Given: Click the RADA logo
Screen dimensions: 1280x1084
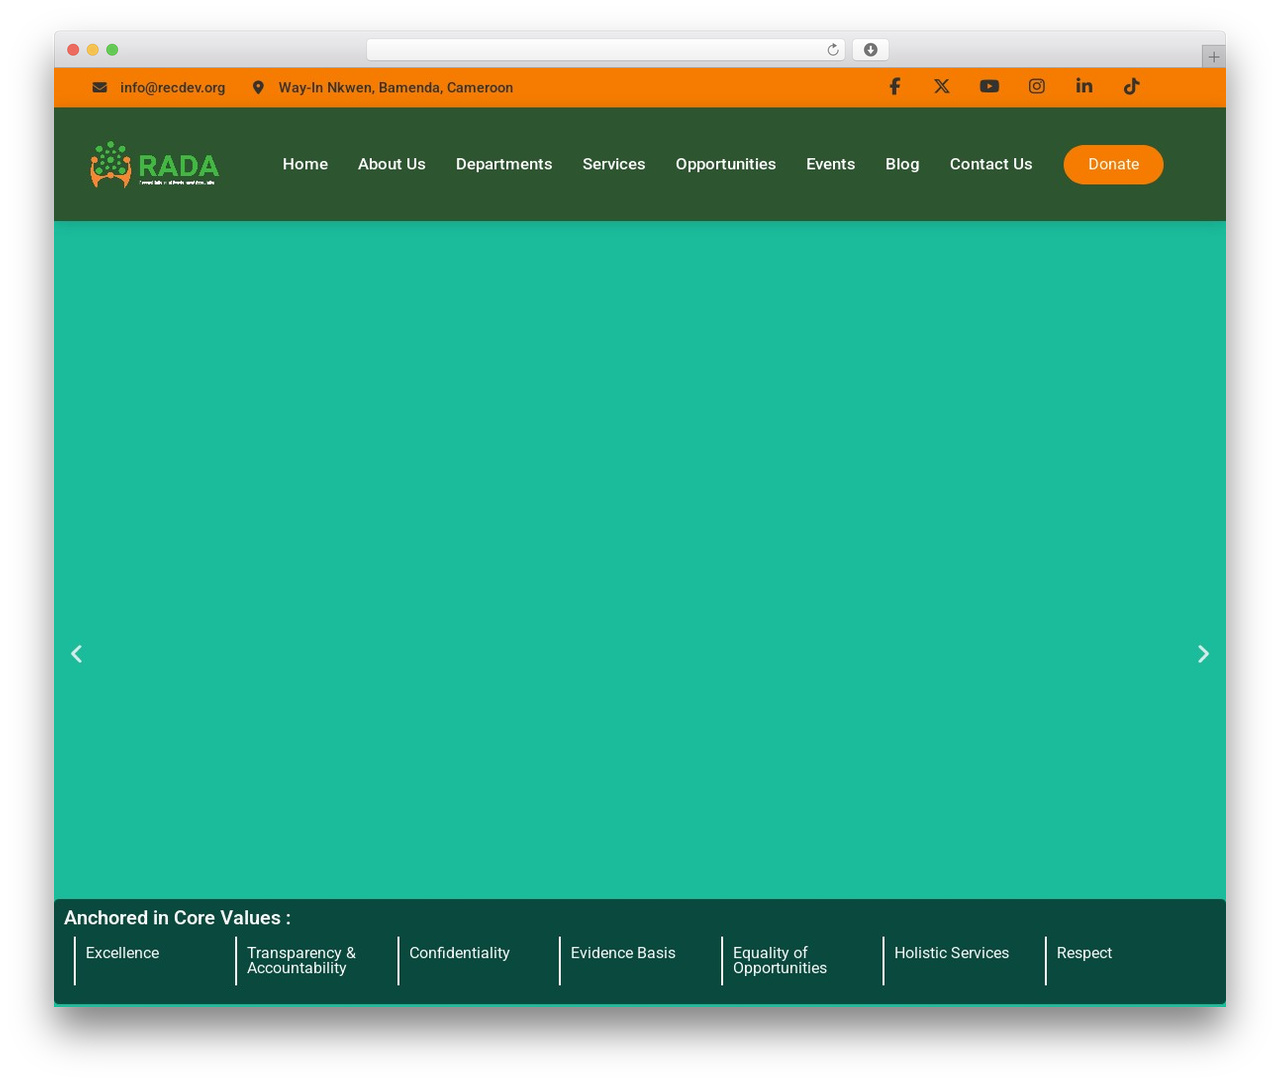Looking at the screenshot, I should pyautogui.click(x=154, y=164).
